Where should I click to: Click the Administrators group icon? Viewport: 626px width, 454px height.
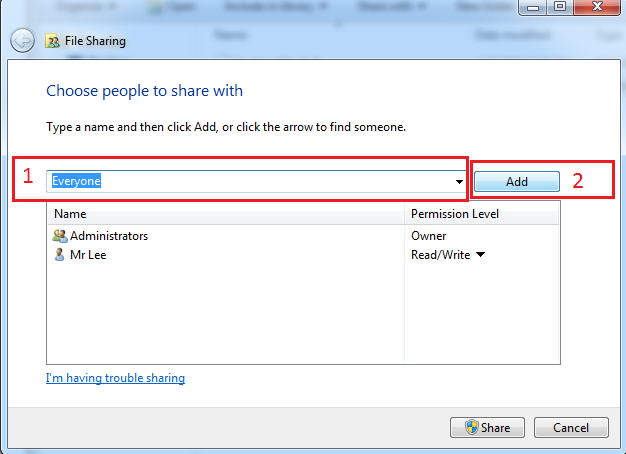60,236
